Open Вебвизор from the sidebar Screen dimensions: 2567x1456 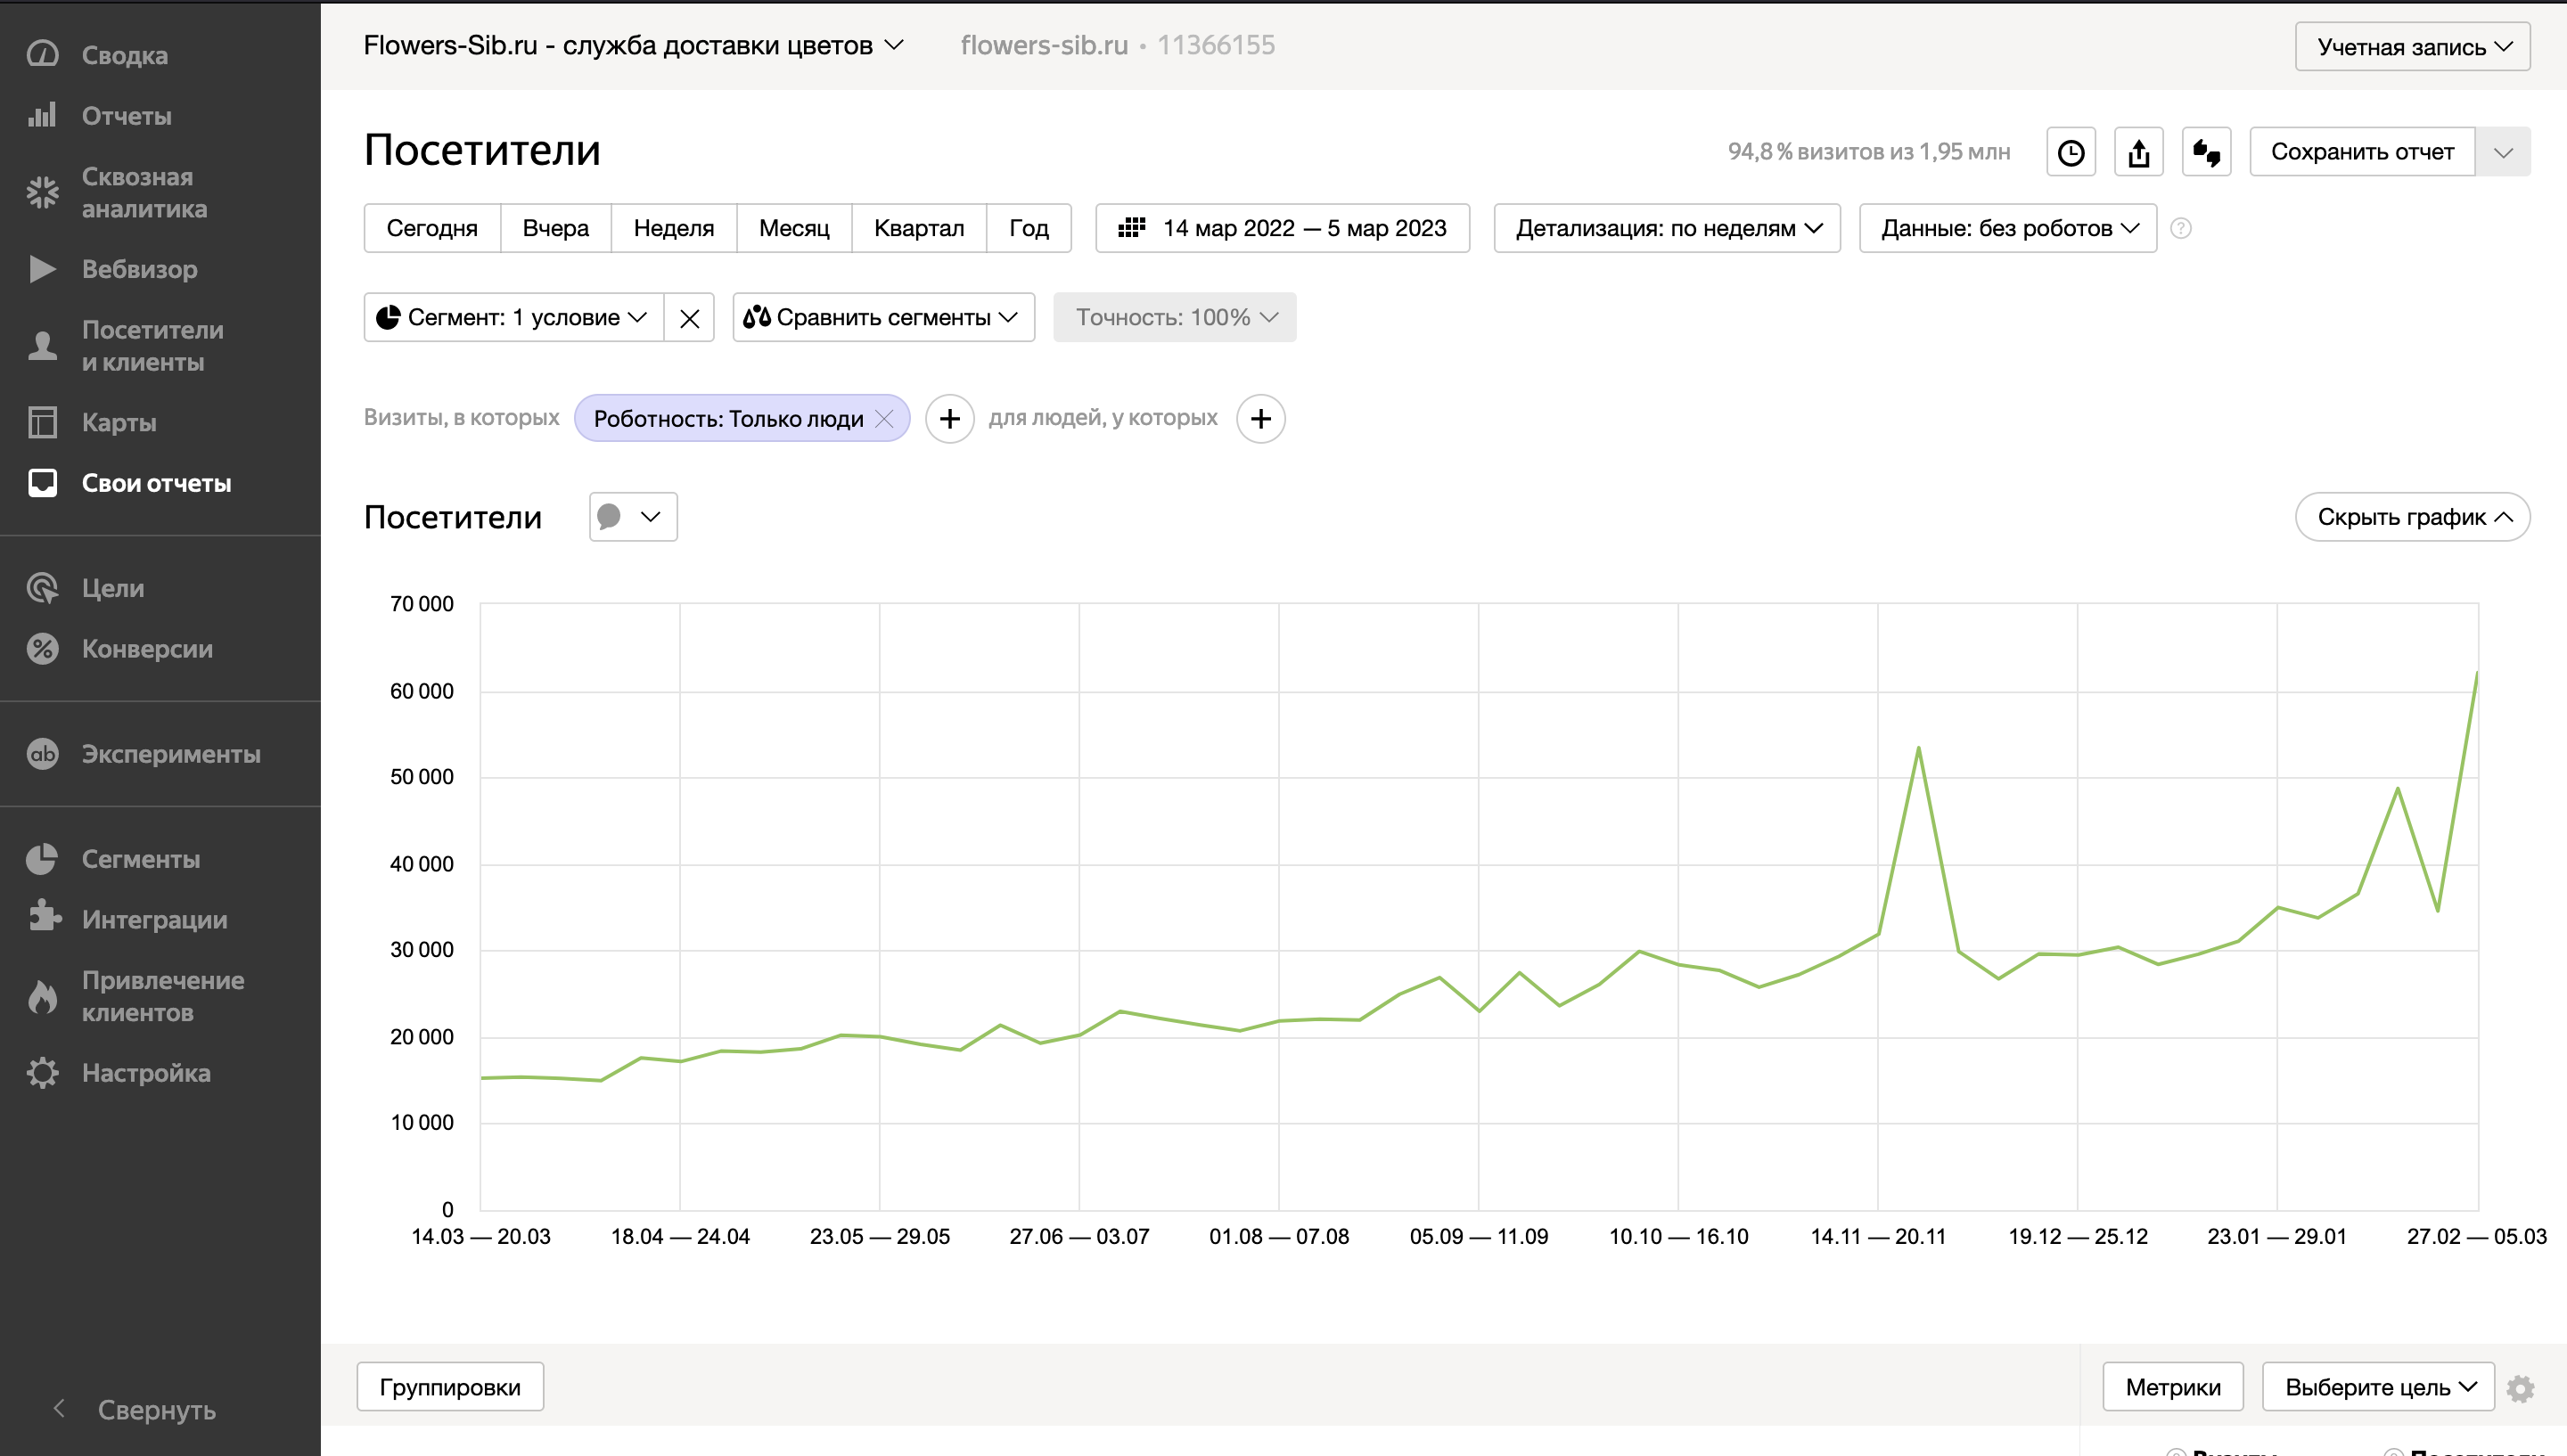pyautogui.click(x=139, y=269)
